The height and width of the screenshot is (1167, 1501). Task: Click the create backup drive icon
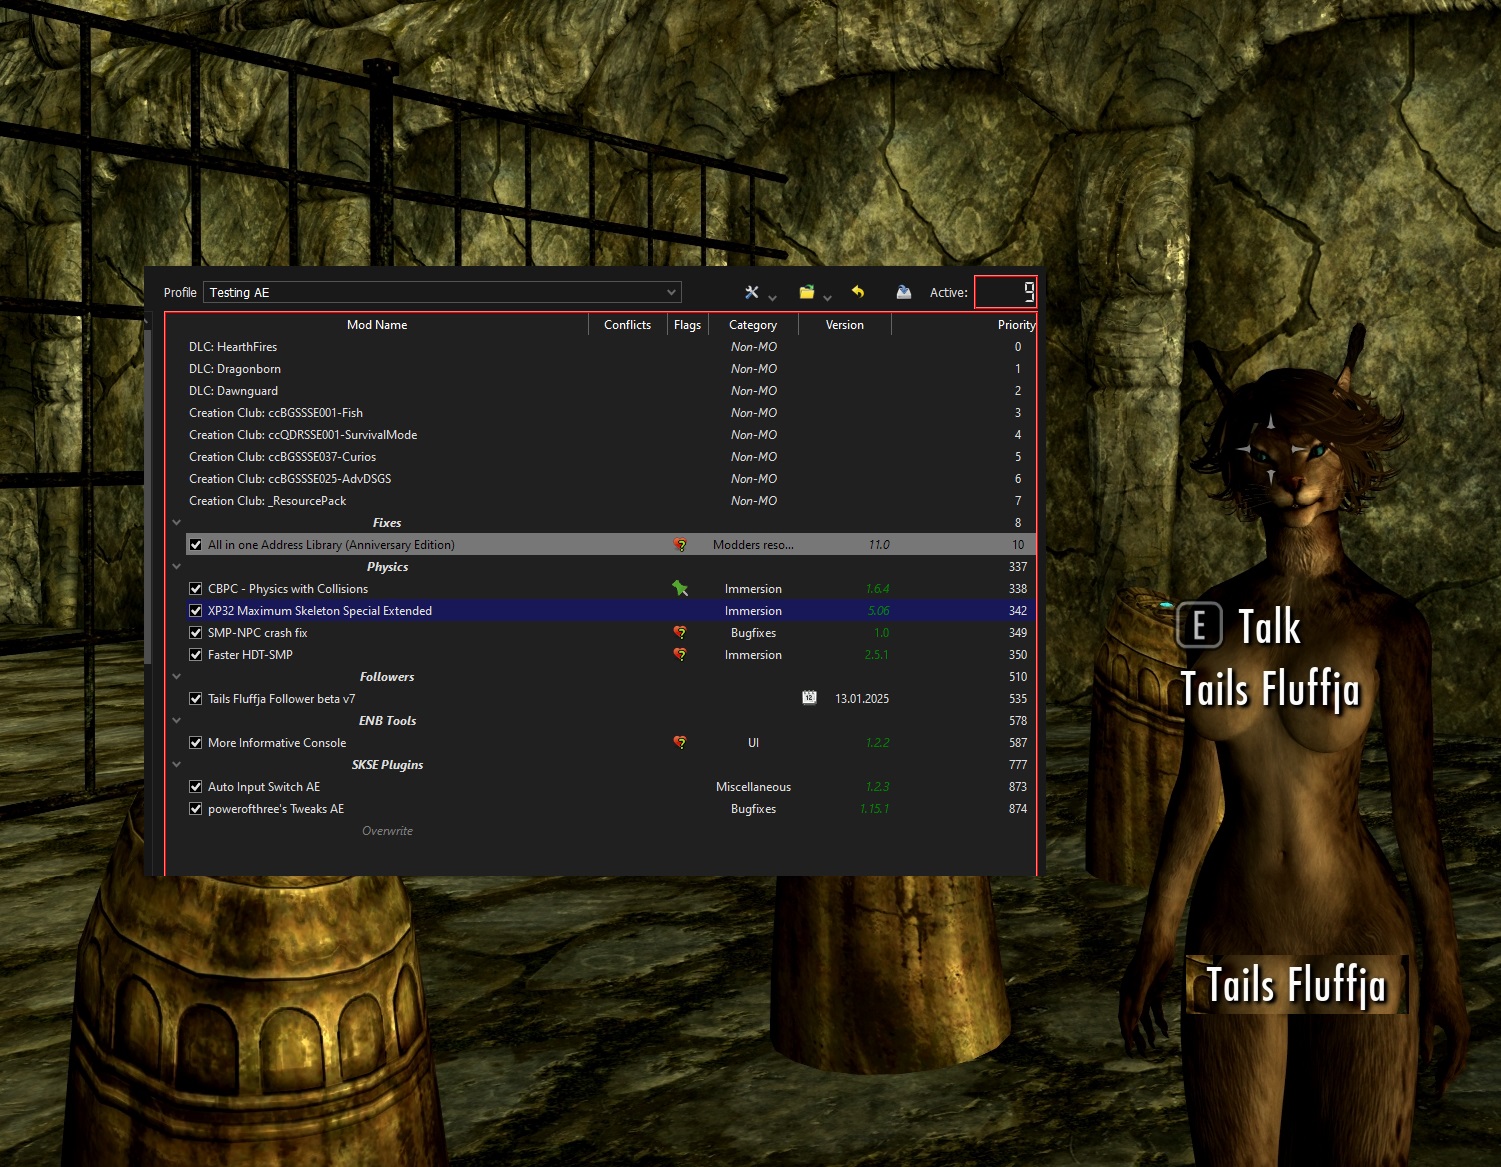pyautogui.click(x=904, y=292)
